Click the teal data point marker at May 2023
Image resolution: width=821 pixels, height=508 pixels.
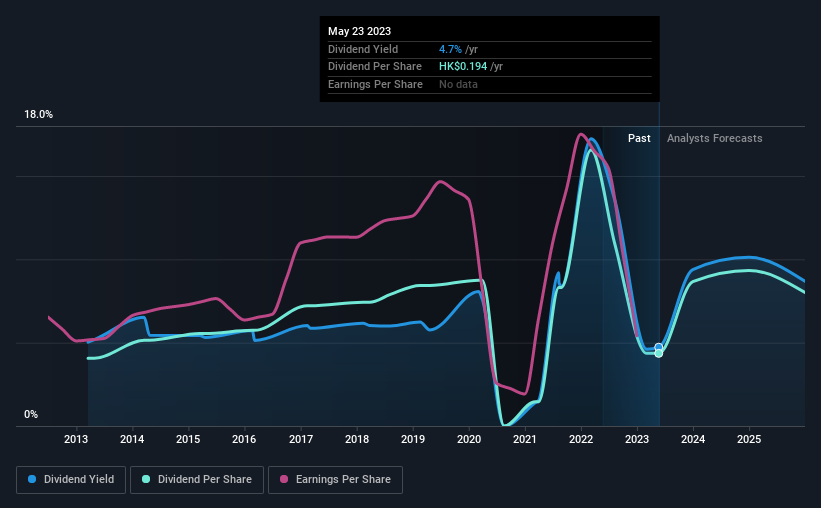coord(659,354)
